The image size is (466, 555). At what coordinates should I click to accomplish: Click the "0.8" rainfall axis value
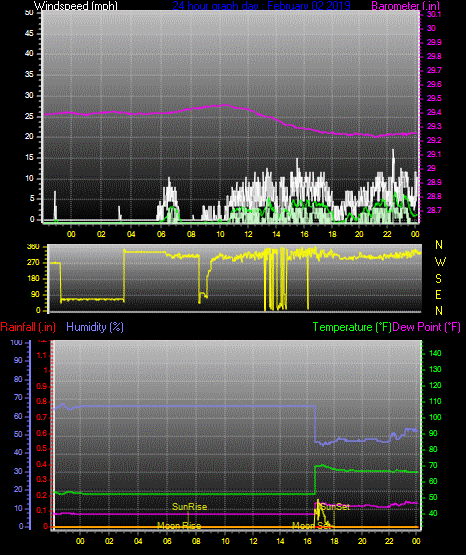(x=42, y=402)
